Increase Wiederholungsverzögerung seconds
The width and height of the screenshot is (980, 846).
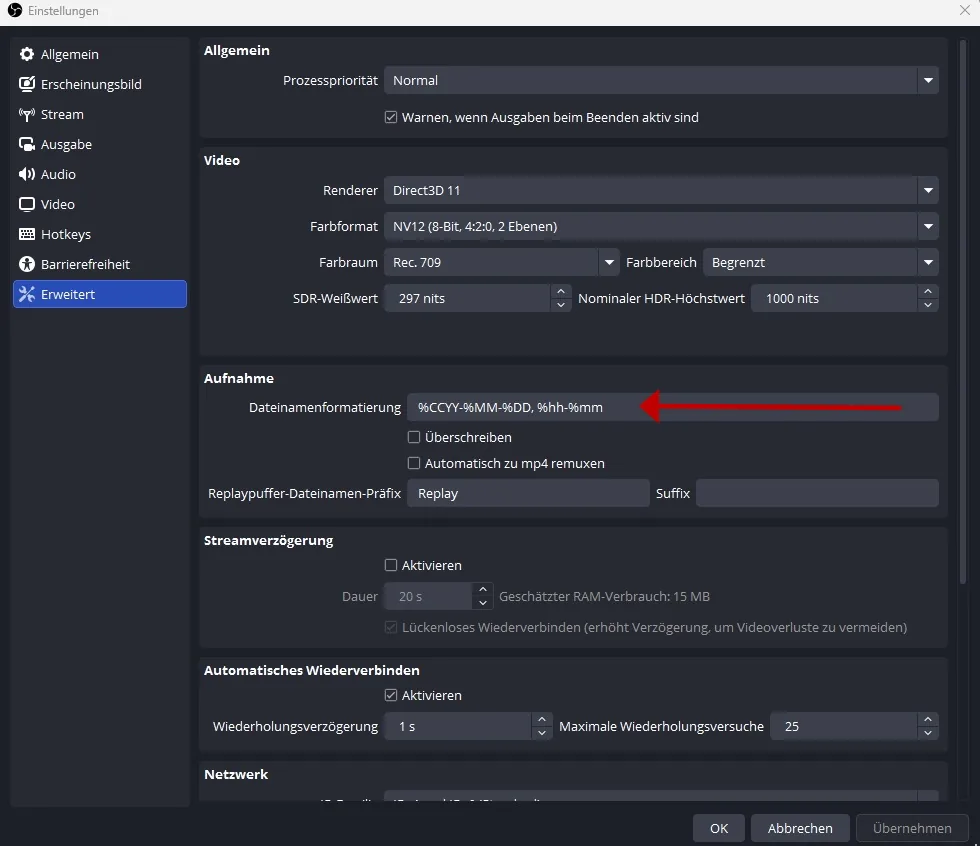[x=542, y=720]
